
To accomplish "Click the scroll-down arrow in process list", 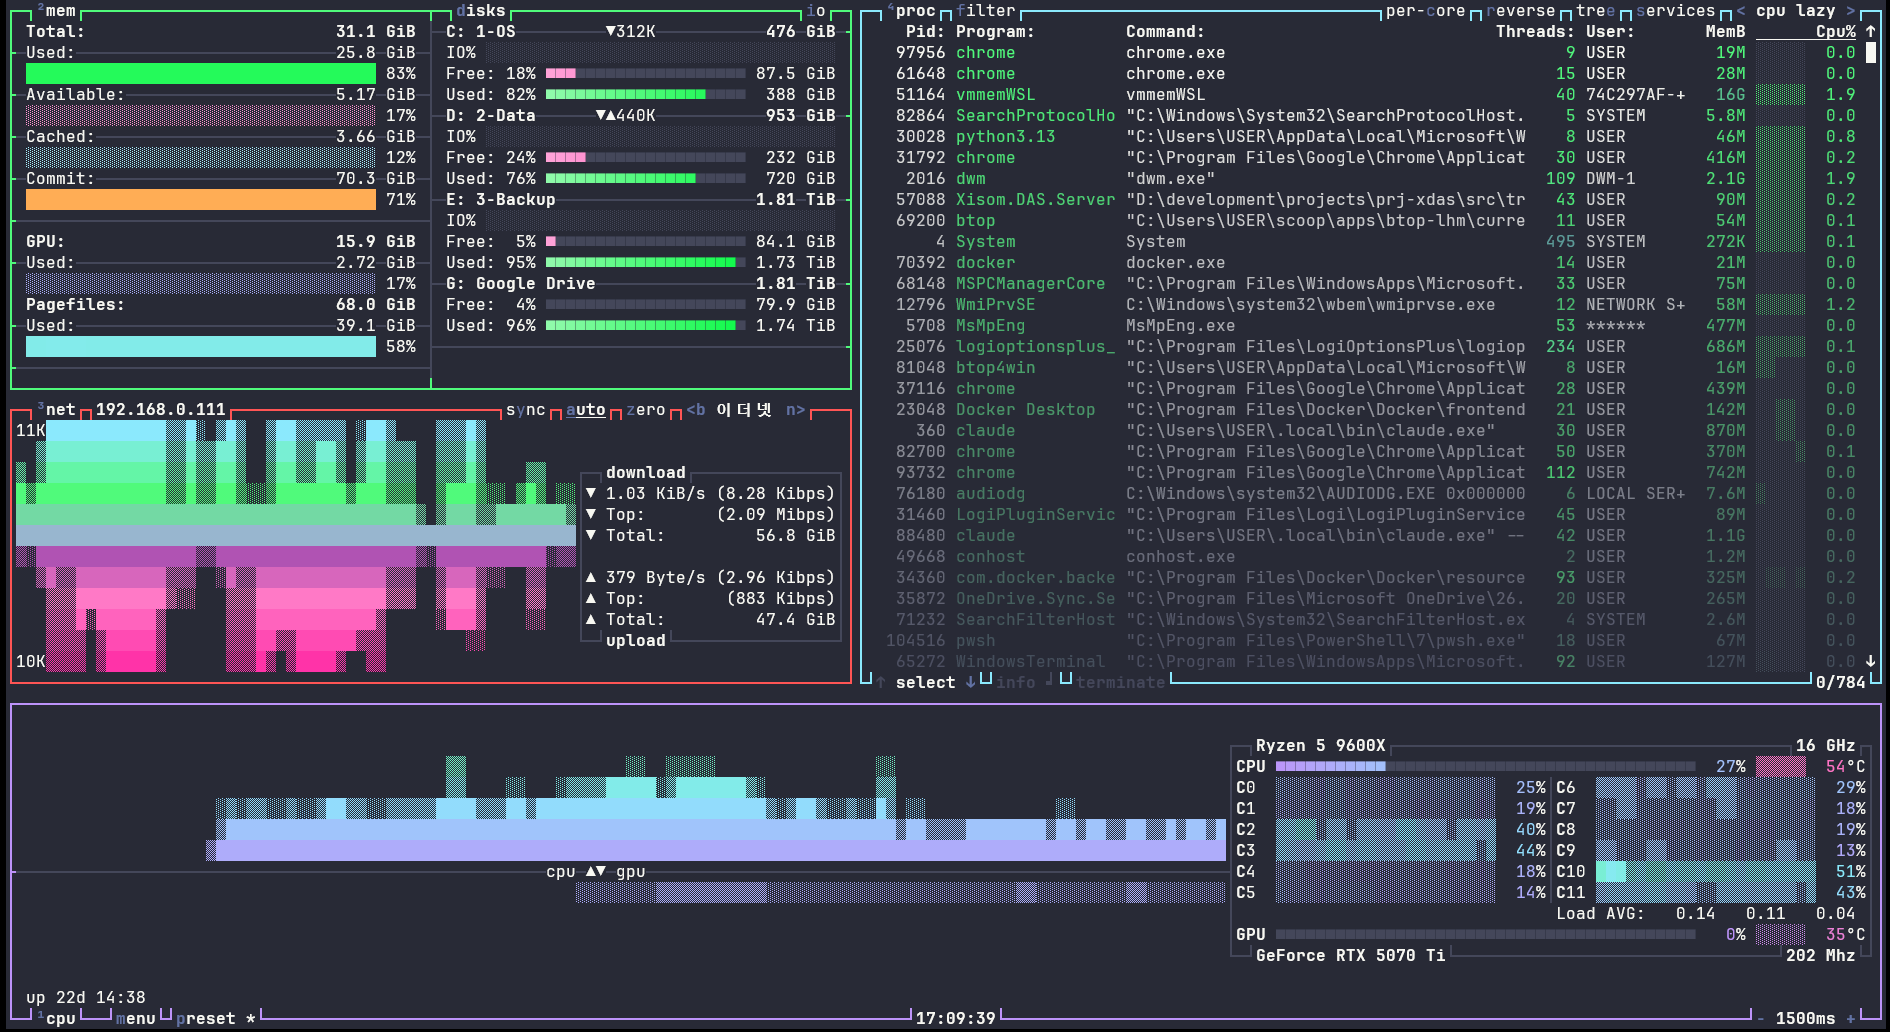I will pos(1870,661).
